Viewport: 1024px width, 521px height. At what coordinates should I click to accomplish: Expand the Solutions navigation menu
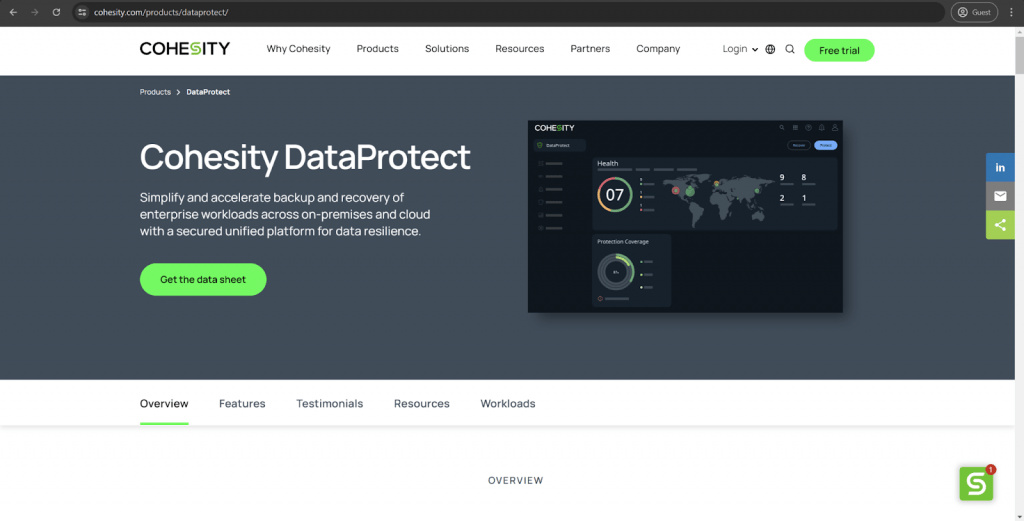(447, 49)
